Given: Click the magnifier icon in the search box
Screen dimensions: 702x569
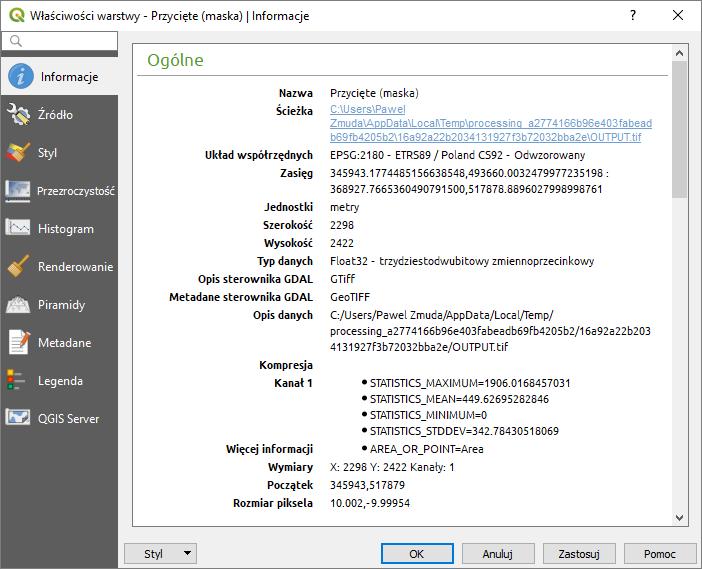Looking at the screenshot, I should pyautogui.click(x=16, y=41).
